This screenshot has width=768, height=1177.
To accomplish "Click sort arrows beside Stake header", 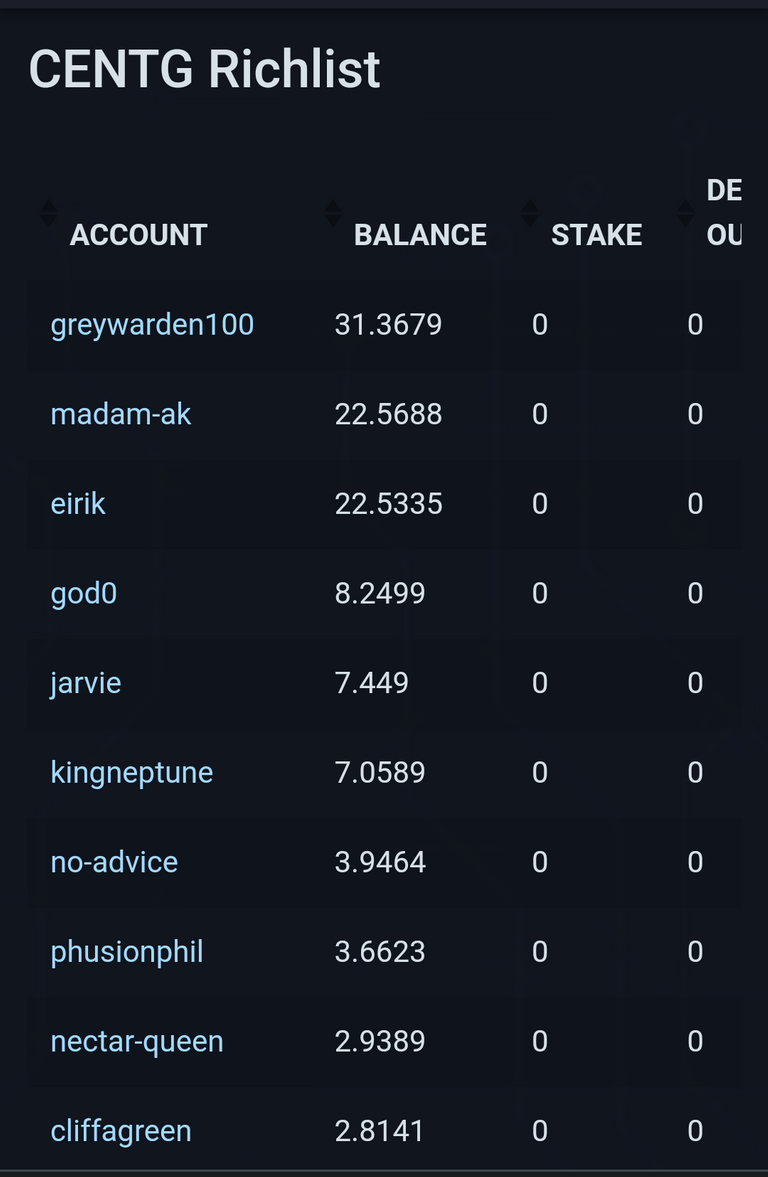I will 530,213.
